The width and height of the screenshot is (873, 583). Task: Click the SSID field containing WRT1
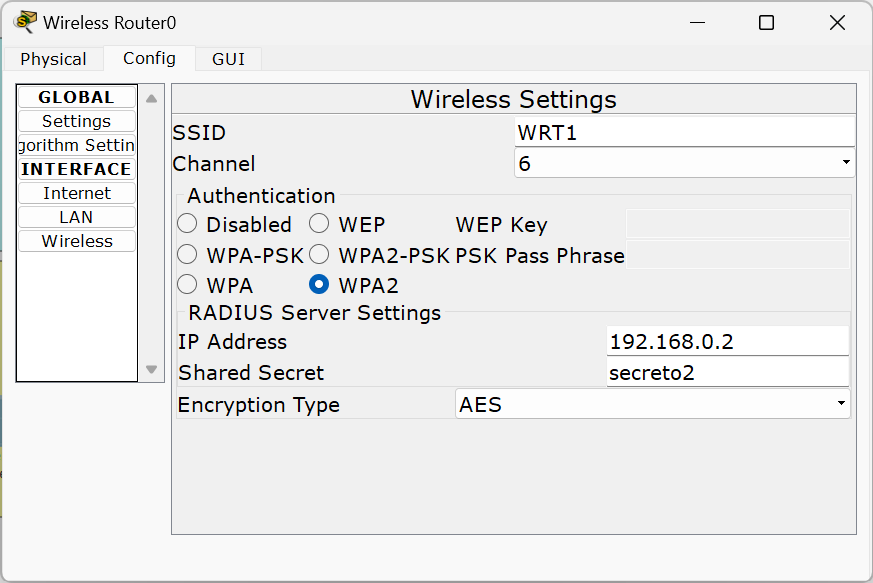(684, 132)
